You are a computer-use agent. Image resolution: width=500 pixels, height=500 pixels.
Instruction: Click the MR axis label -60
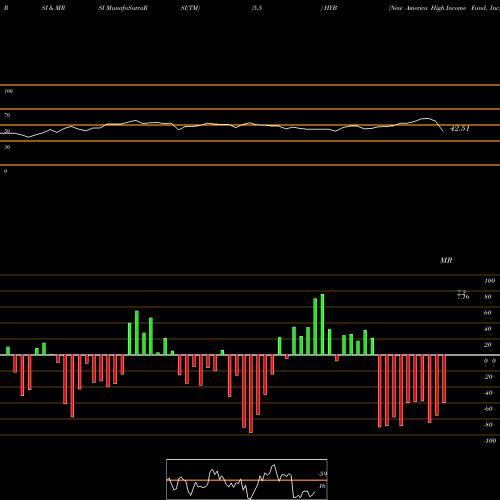pos(488,409)
